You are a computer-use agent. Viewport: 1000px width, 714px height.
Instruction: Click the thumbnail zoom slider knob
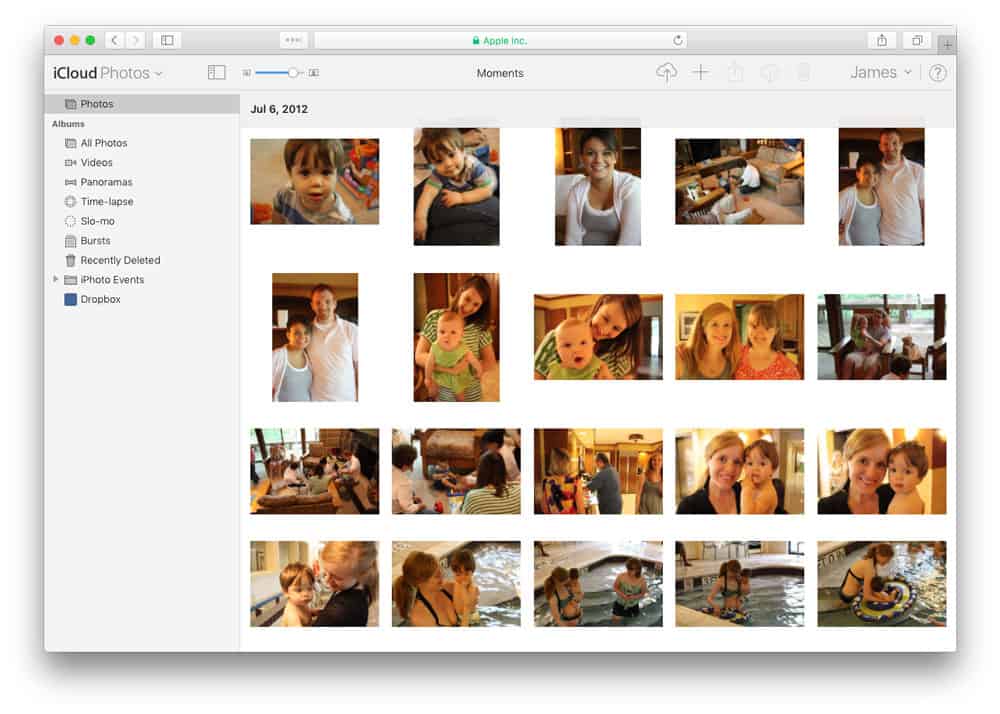[x=293, y=73]
